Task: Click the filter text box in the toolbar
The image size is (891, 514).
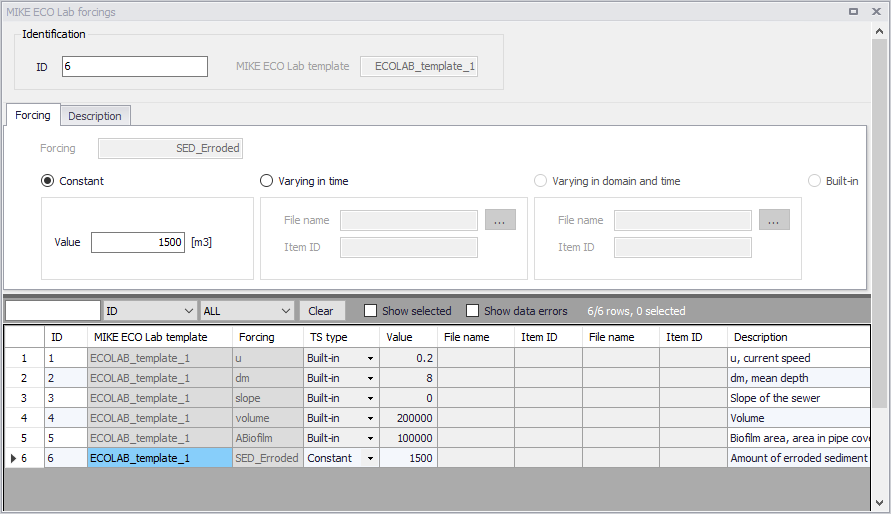Action: click(53, 311)
